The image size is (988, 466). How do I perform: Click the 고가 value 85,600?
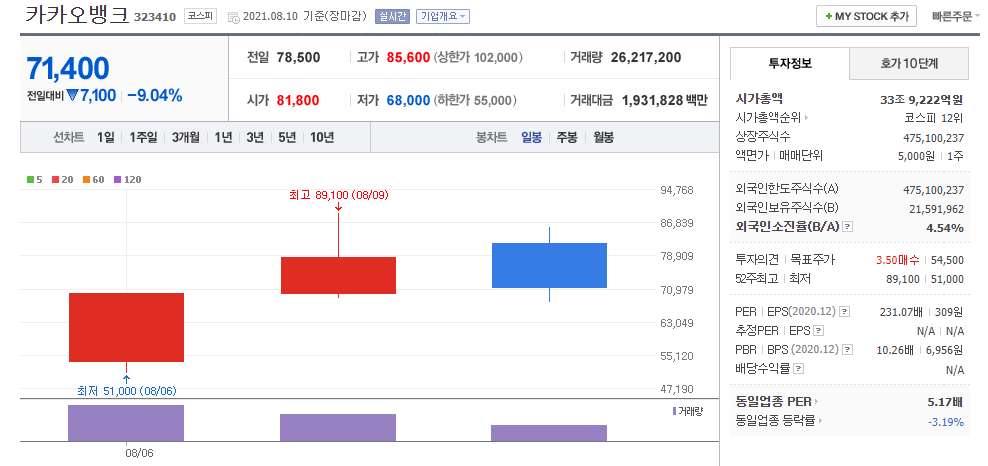pyautogui.click(x=408, y=57)
